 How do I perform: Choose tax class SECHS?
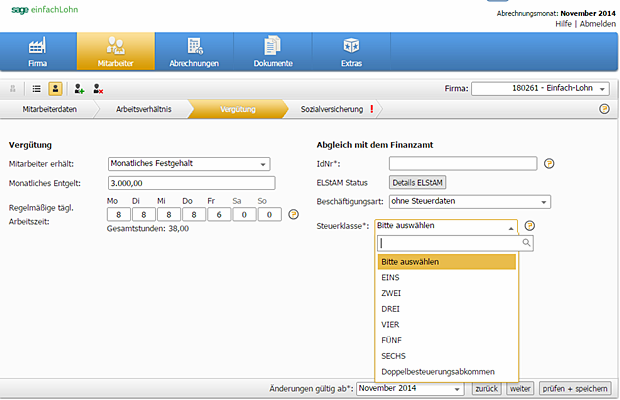447,356
